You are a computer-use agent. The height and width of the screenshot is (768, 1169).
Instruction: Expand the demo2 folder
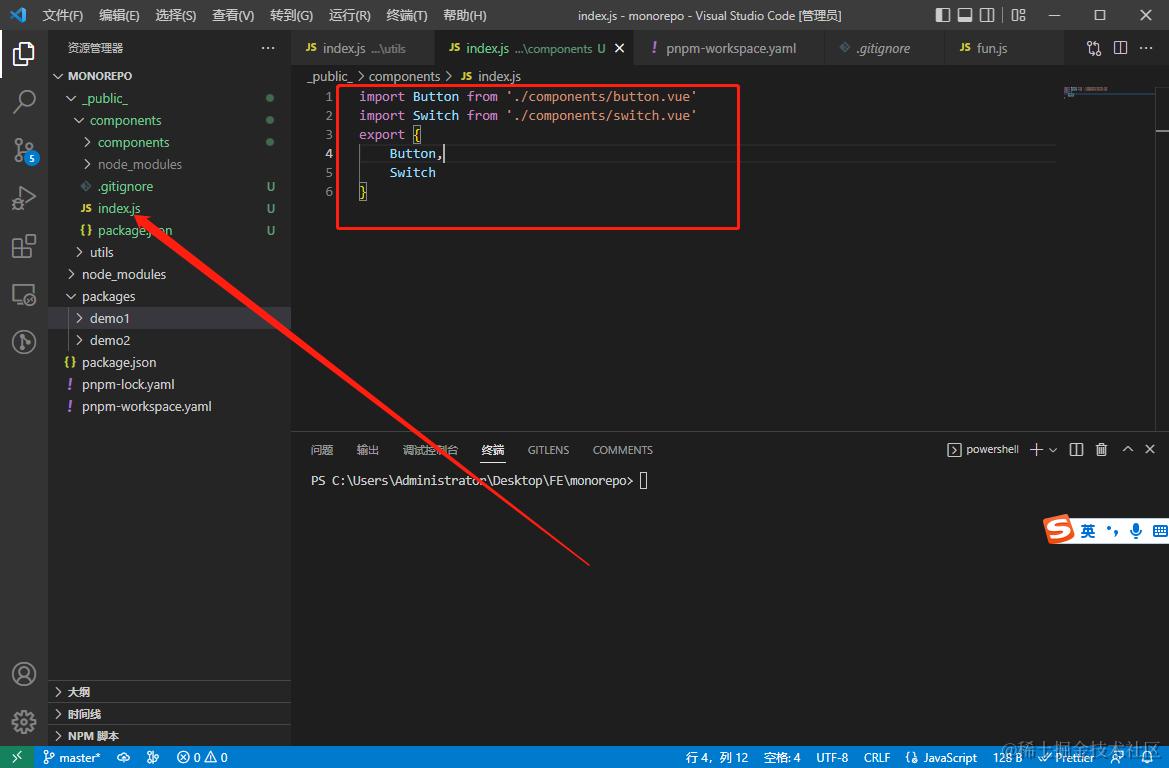click(169, 340)
